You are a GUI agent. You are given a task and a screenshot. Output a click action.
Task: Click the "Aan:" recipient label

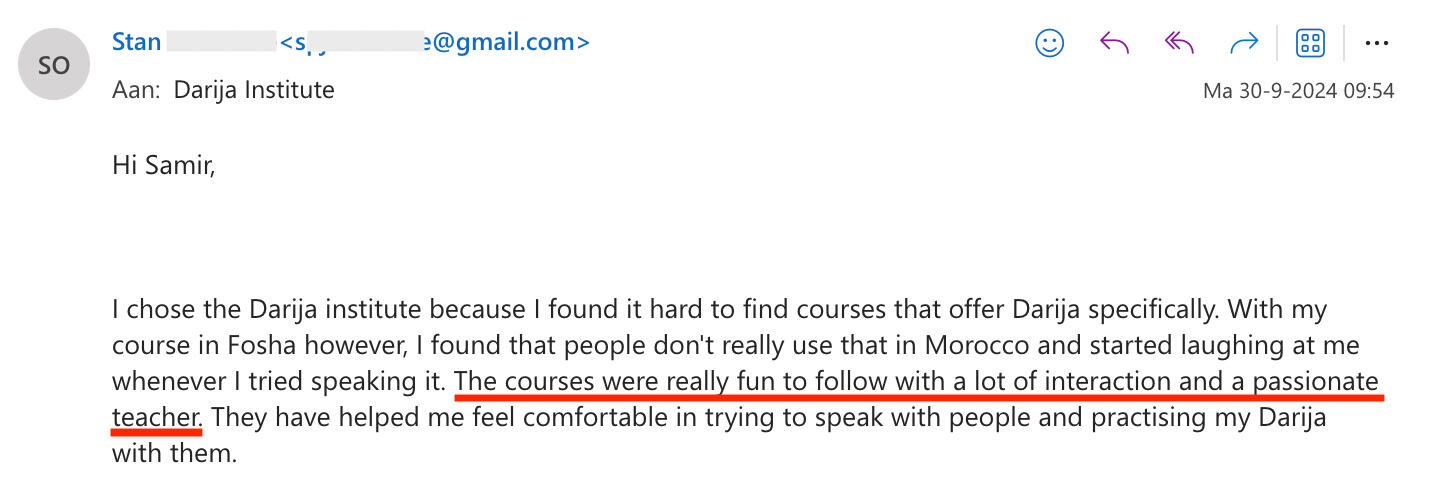click(136, 90)
